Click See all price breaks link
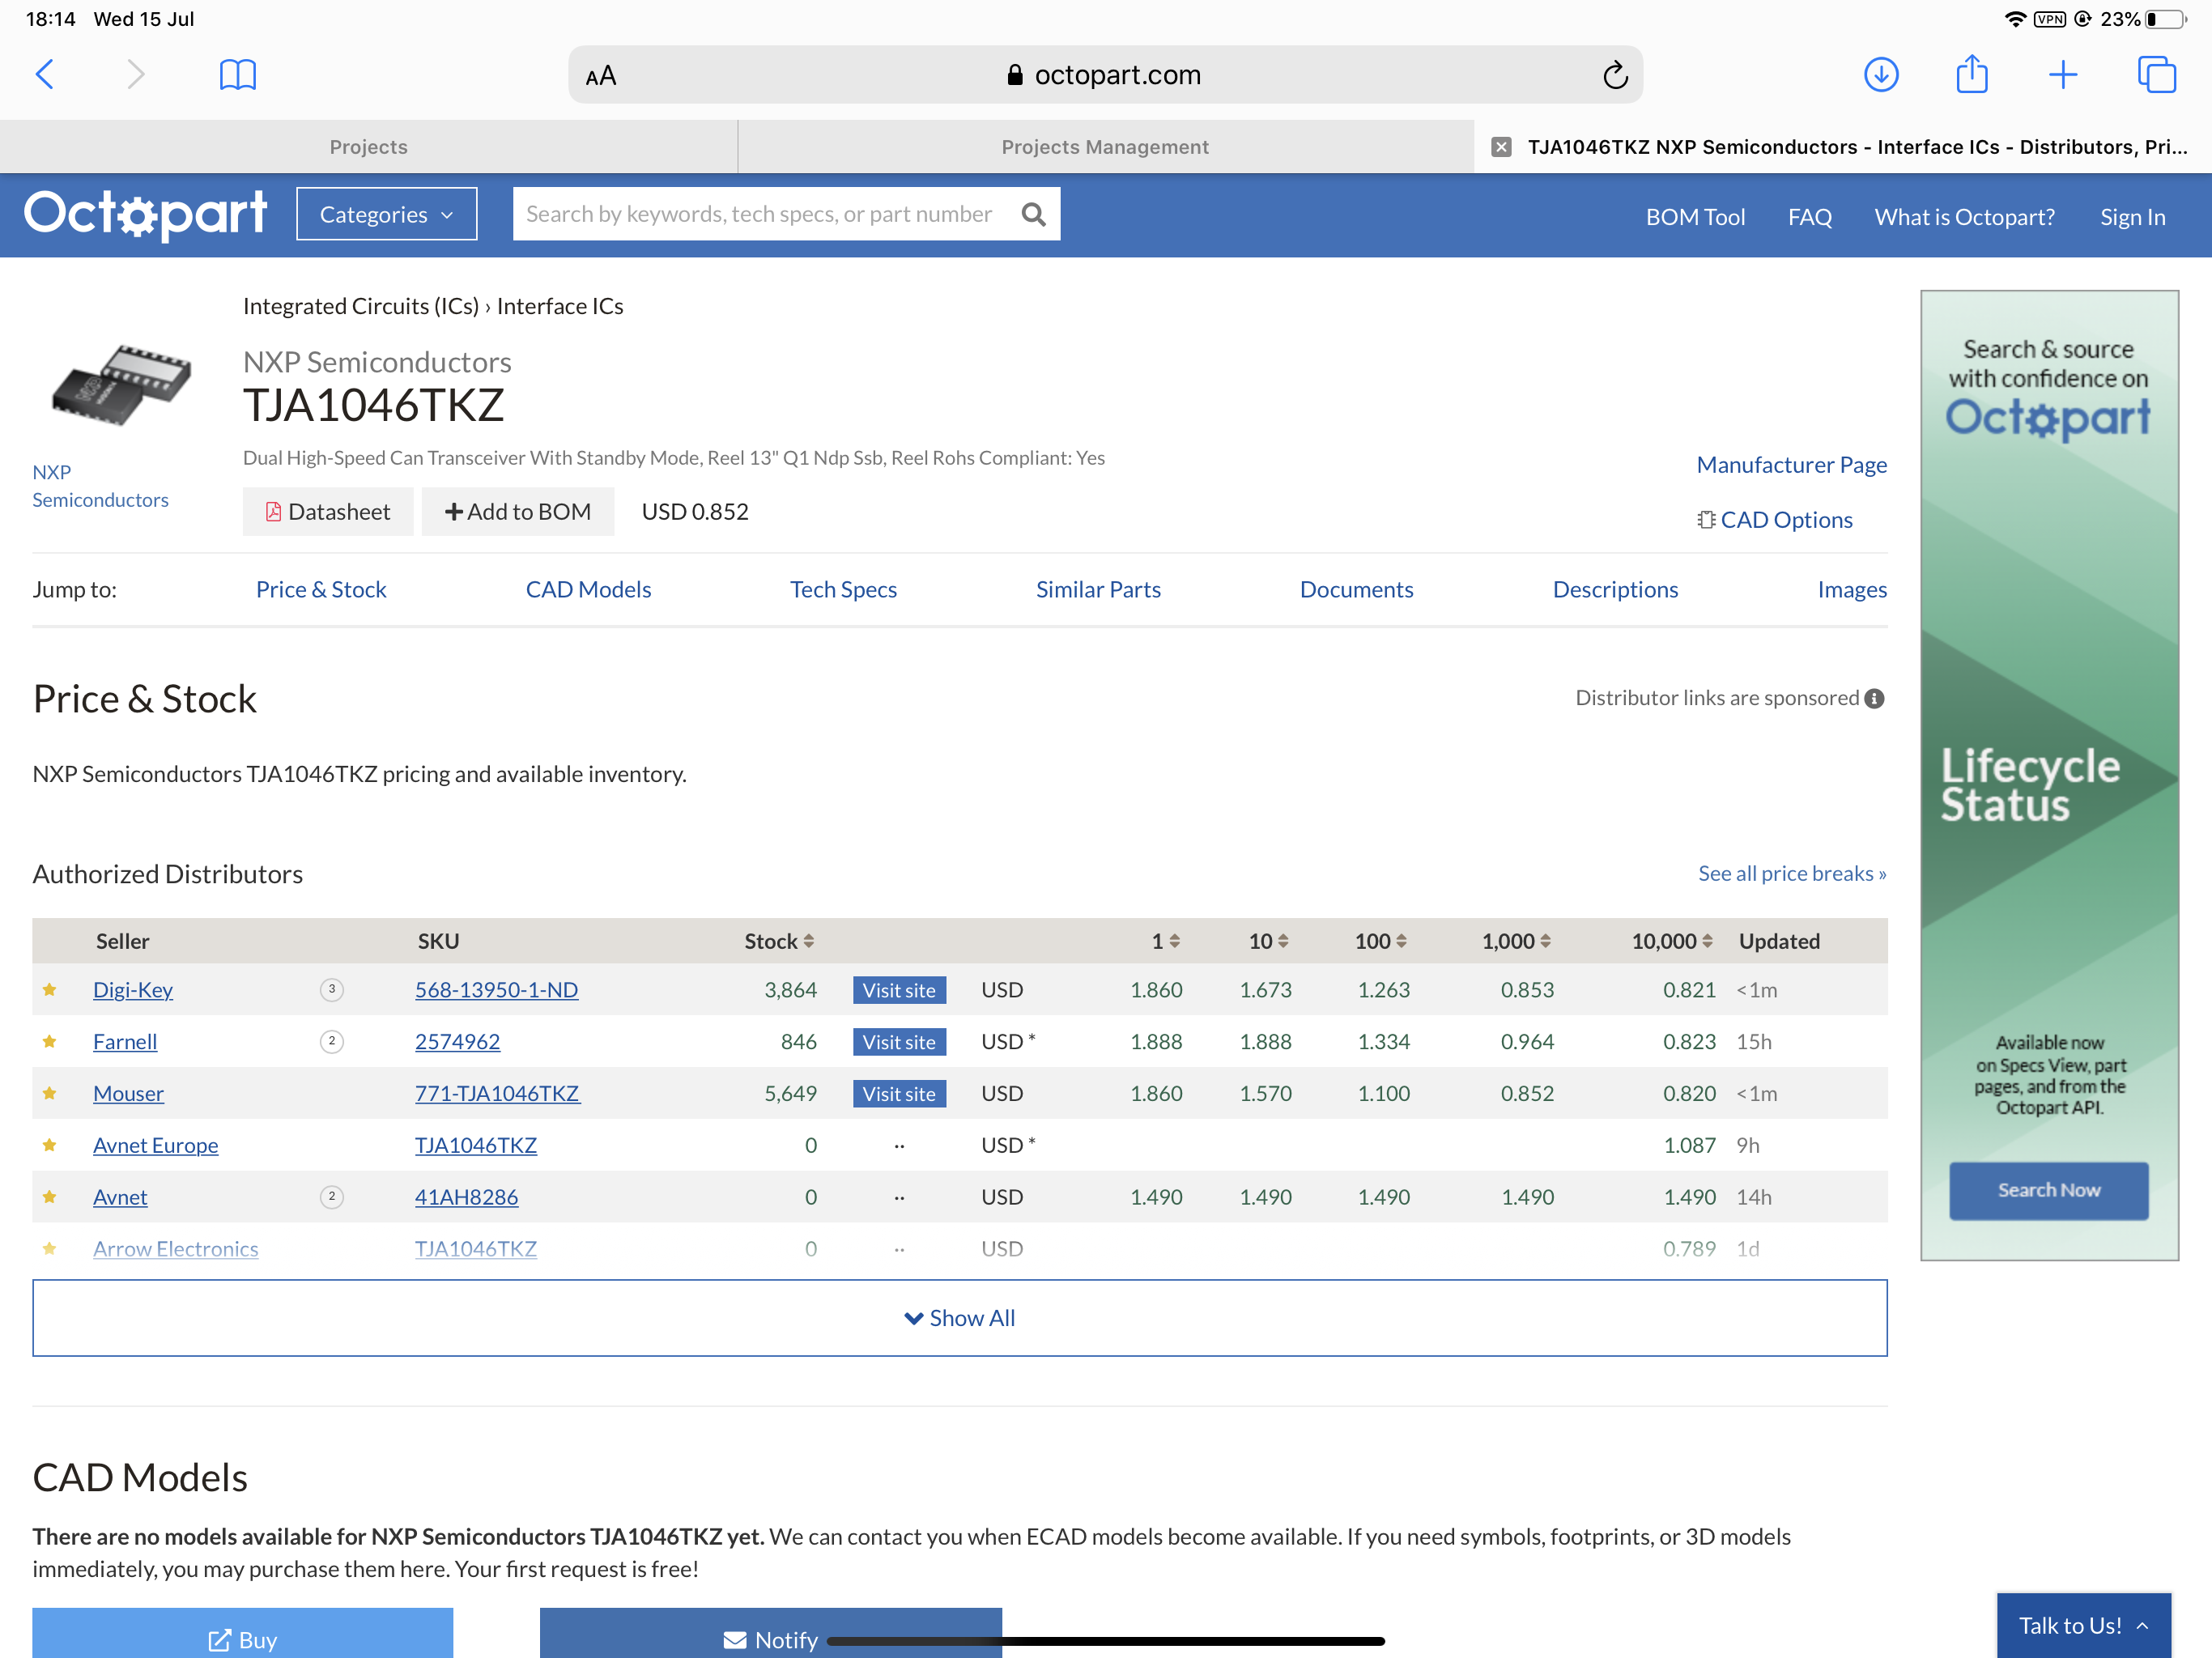Screen dimensions: 2212x1658 point(1792,873)
